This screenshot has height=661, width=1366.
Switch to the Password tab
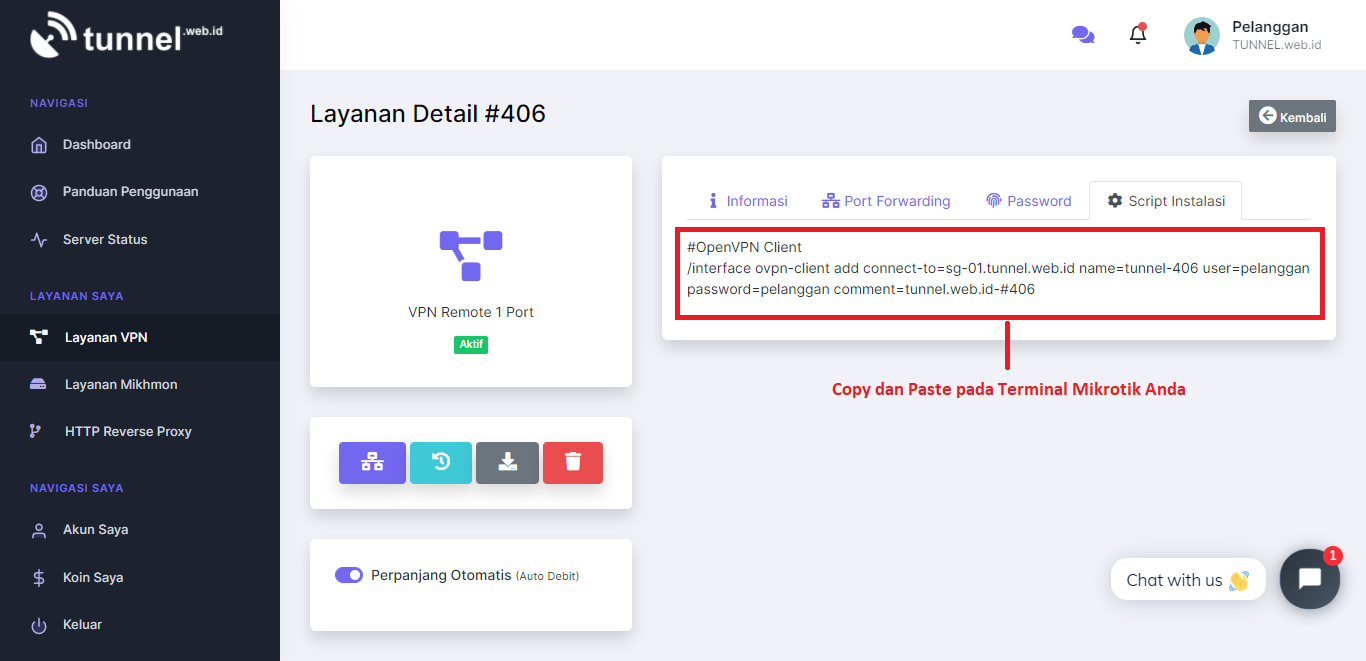pyautogui.click(x=1029, y=200)
